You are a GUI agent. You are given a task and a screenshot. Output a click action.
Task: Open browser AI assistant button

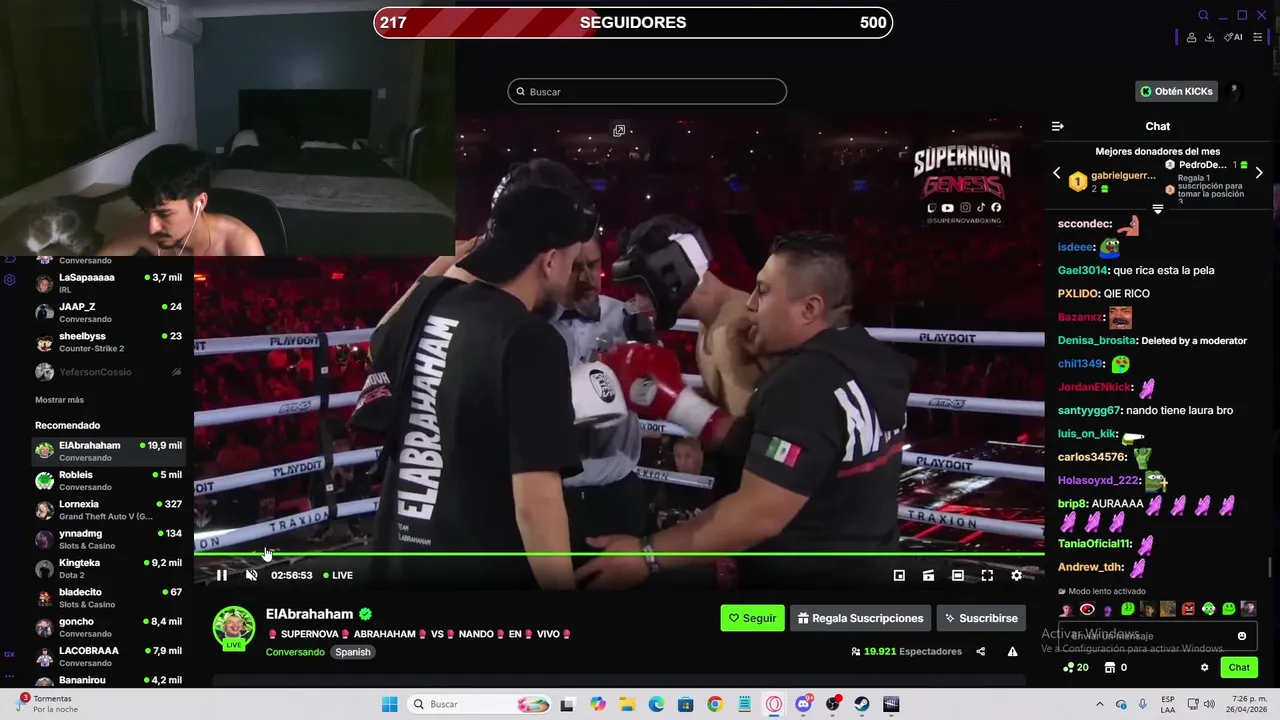tap(1233, 37)
